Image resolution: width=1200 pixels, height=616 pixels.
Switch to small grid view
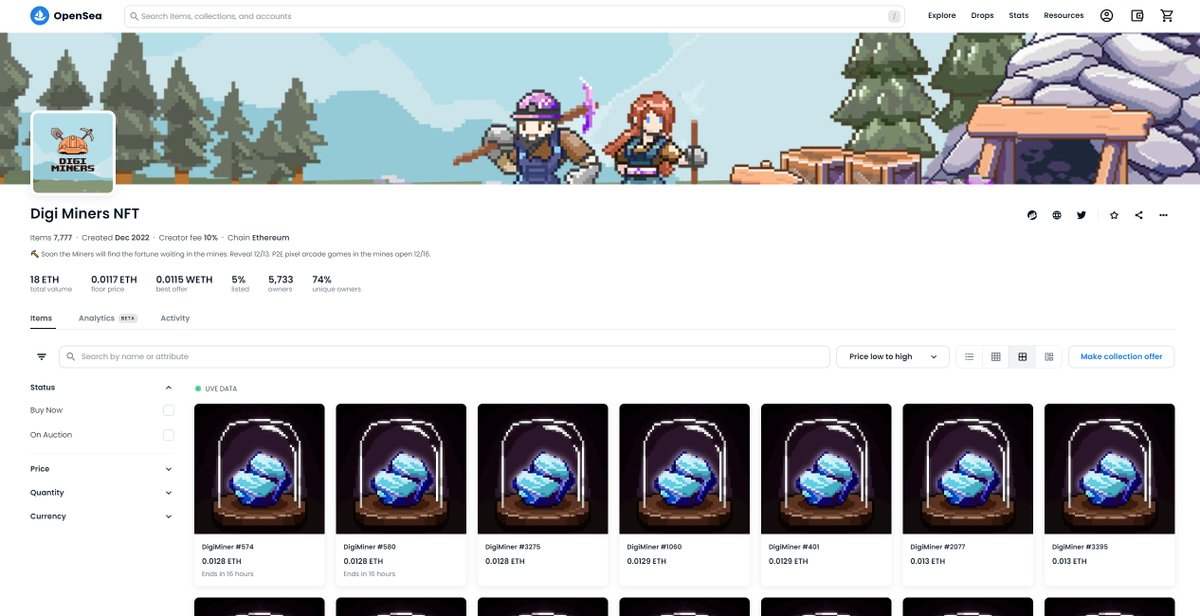996,357
